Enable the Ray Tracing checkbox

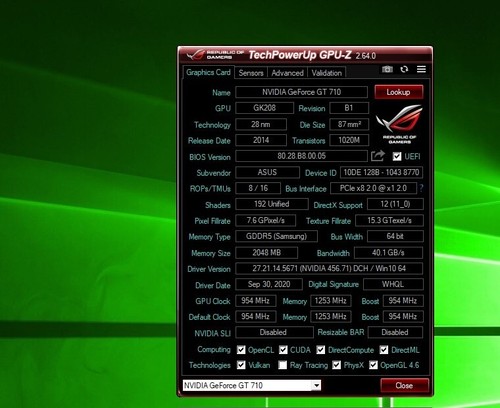283,365
